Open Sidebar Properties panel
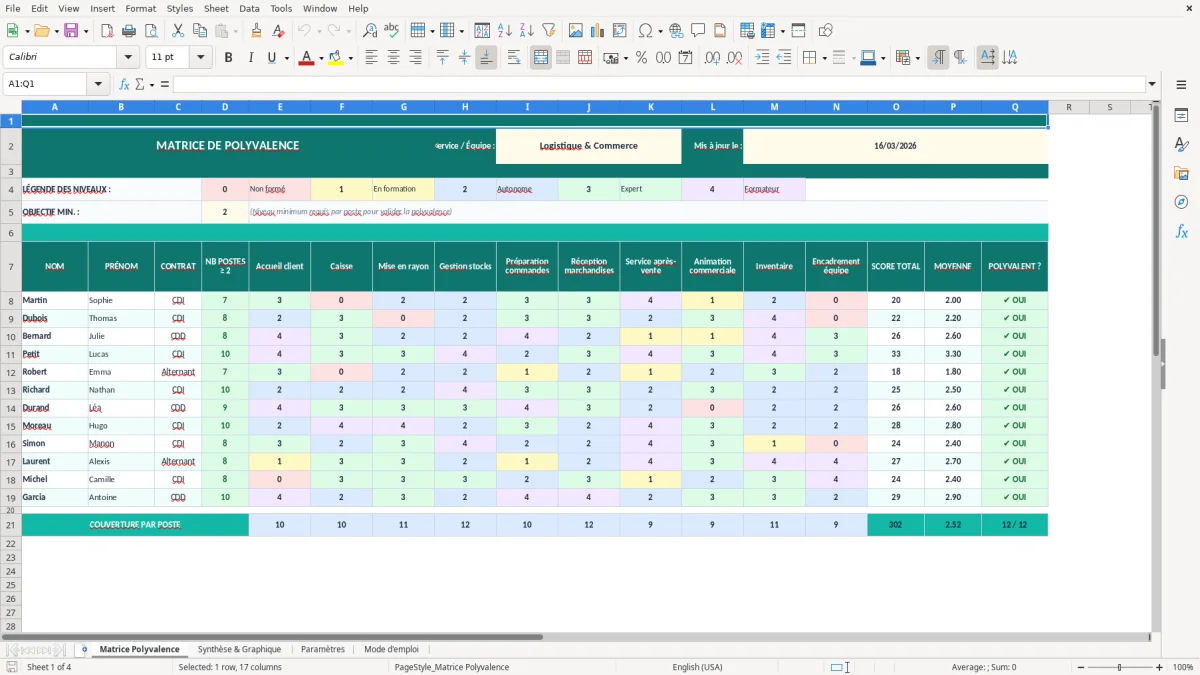The height and width of the screenshot is (675, 1200). click(1181, 116)
